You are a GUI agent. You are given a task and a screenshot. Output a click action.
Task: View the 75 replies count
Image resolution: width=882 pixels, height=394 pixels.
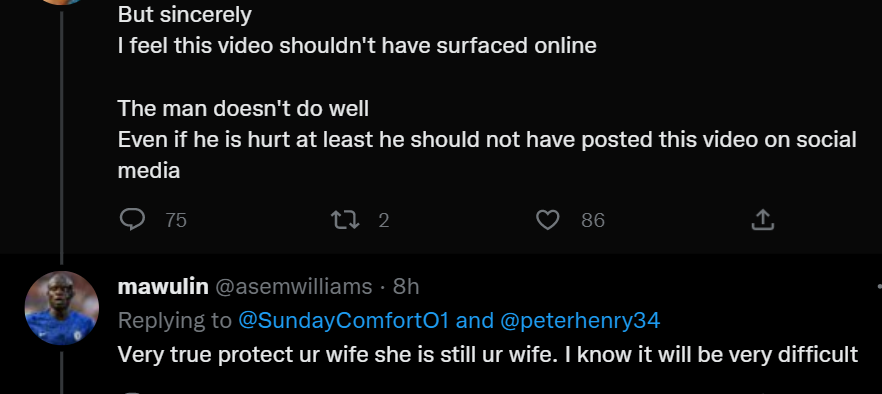(x=176, y=220)
